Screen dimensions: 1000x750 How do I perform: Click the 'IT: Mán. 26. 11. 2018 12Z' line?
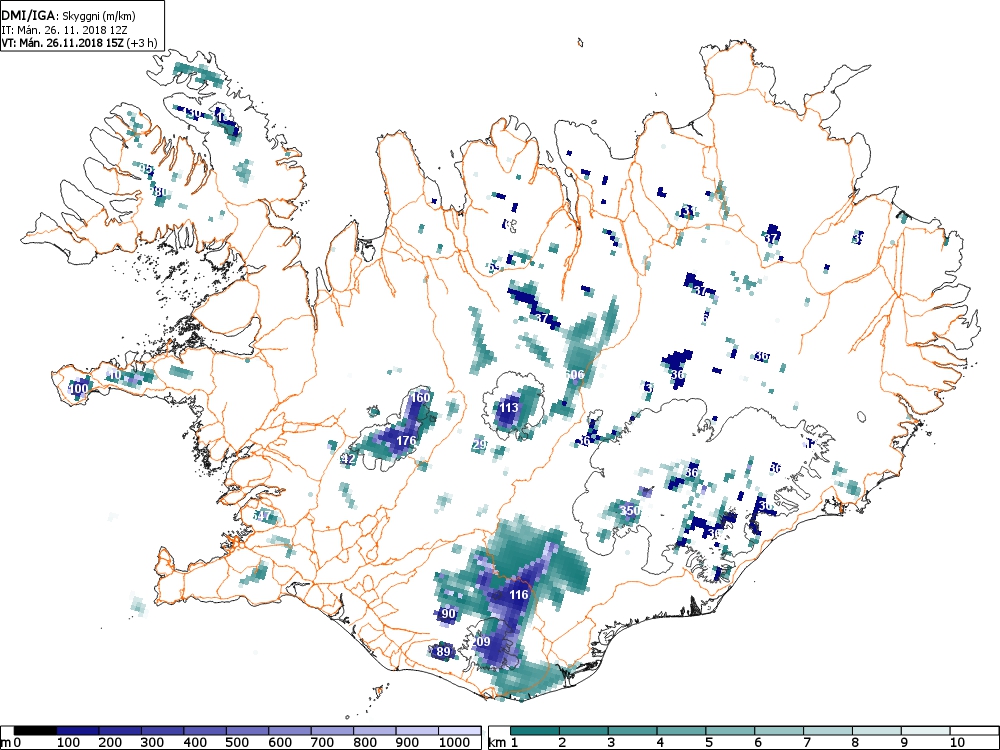click(64, 29)
